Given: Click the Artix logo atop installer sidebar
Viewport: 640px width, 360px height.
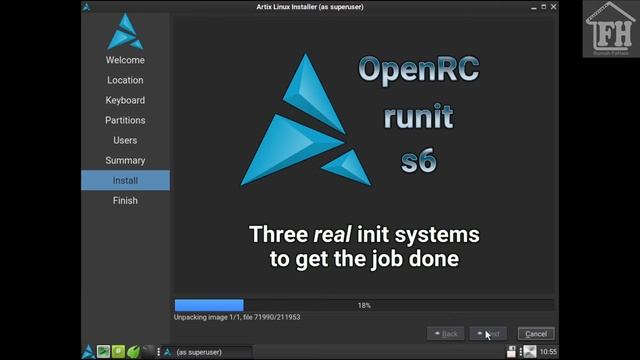Looking at the screenshot, I should pos(125,31).
